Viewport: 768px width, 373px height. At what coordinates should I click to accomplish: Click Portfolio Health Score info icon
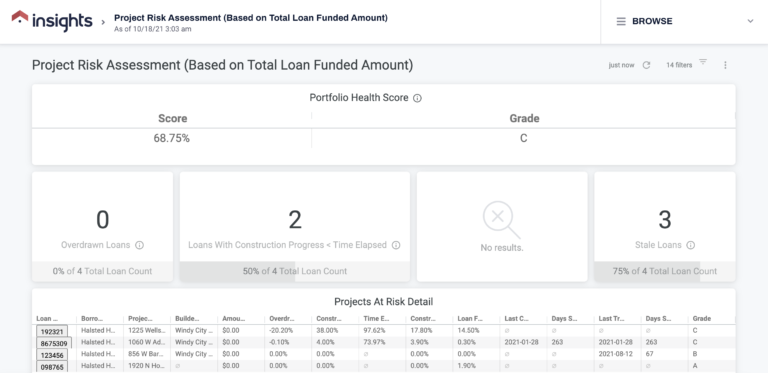(417, 98)
